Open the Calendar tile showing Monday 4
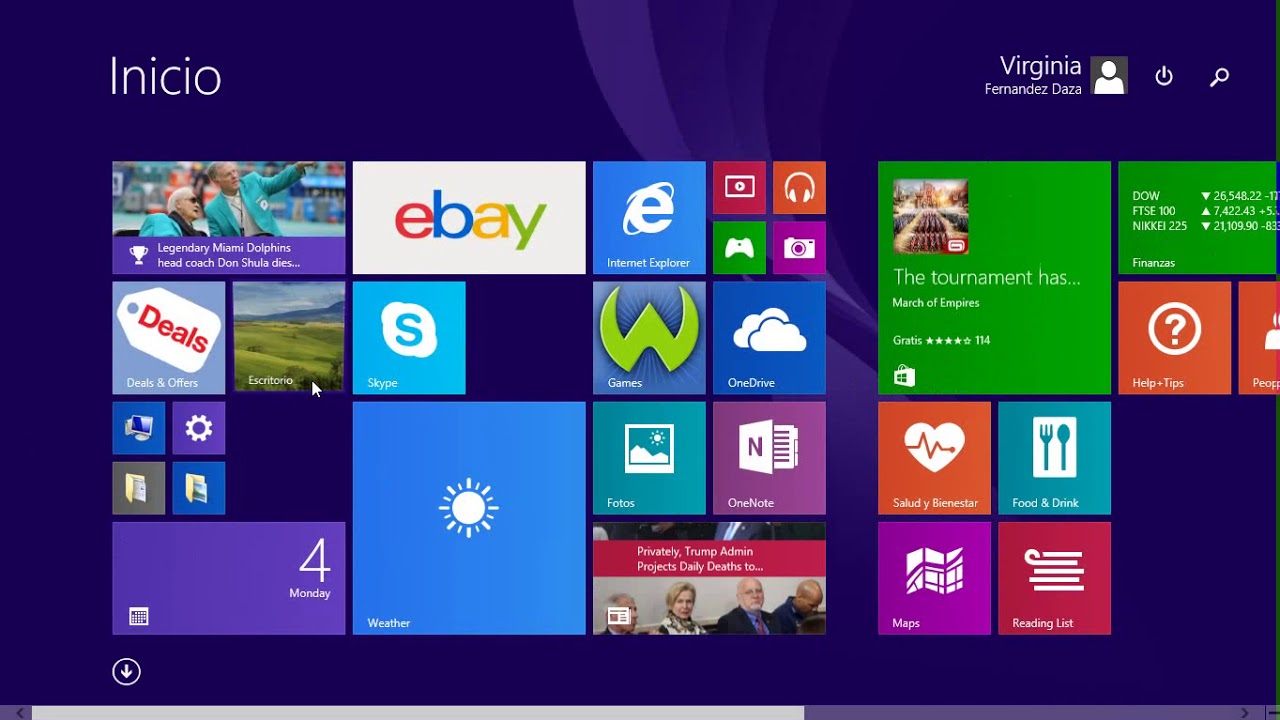 pyautogui.click(x=229, y=578)
